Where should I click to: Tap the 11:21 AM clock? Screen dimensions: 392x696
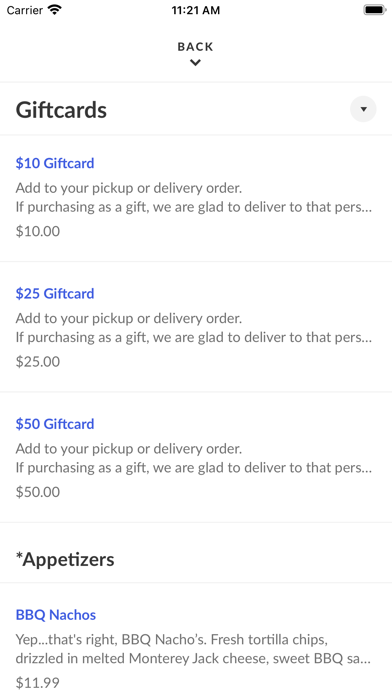click(x=196, y=10)
